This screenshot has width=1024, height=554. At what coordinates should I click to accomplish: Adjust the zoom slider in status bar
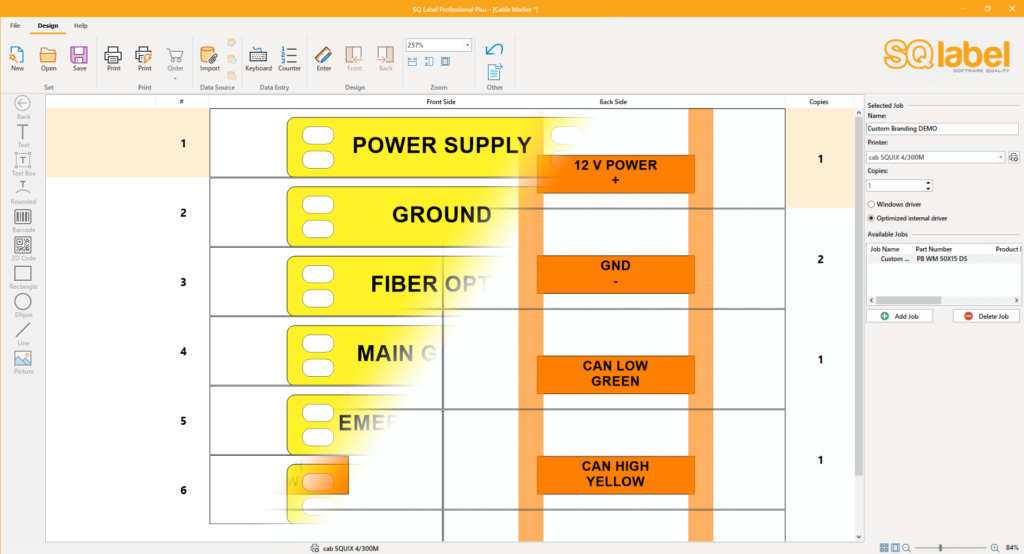[x=940, y=548]
